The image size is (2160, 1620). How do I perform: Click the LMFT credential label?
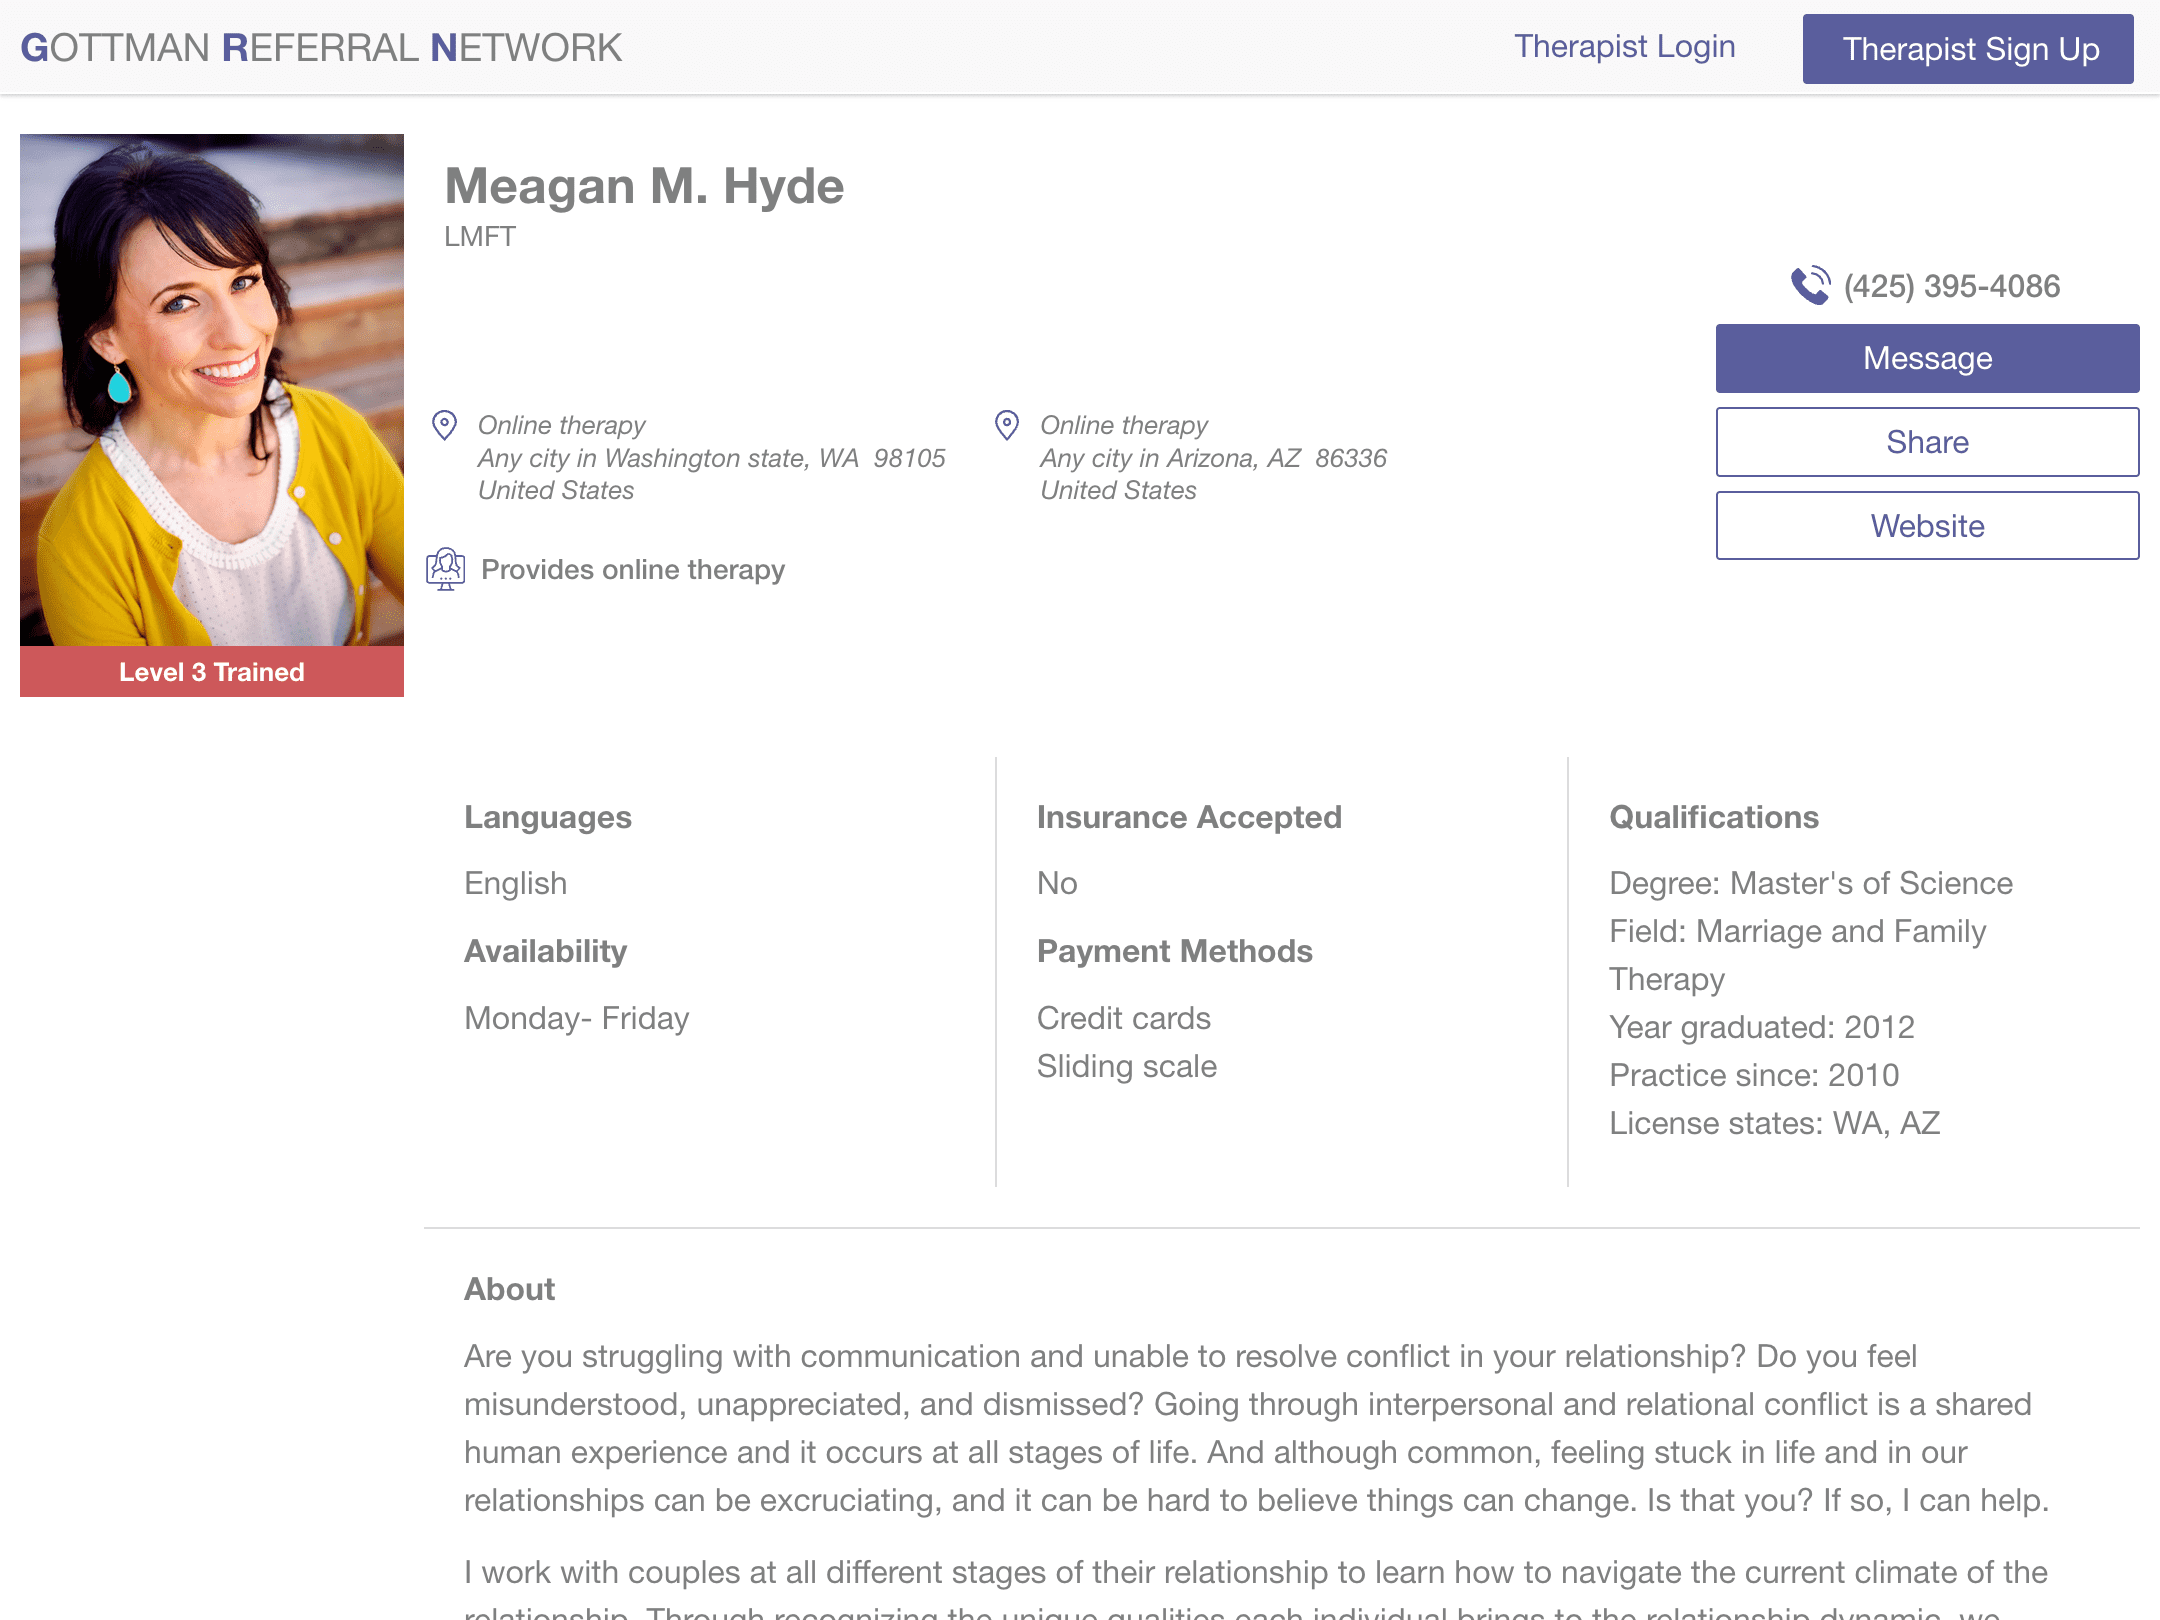click(x=479, y=237)
